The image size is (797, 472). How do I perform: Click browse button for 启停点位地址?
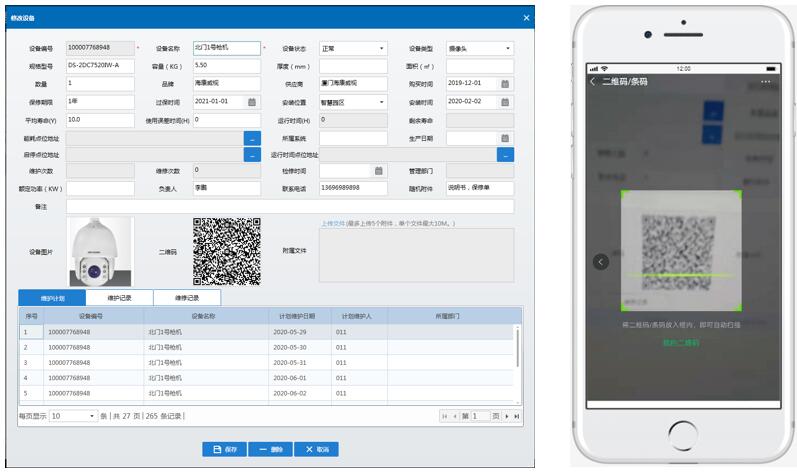click(252, 154)
